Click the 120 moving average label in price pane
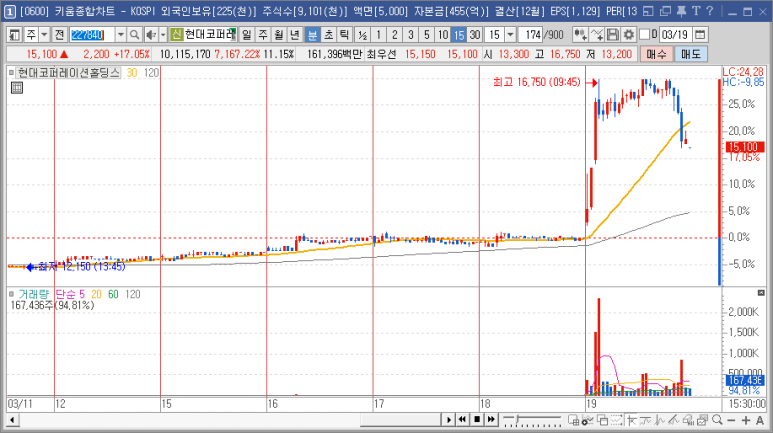Screen dimensions: 773x433 pyautogui.click(x=151, y=73)
